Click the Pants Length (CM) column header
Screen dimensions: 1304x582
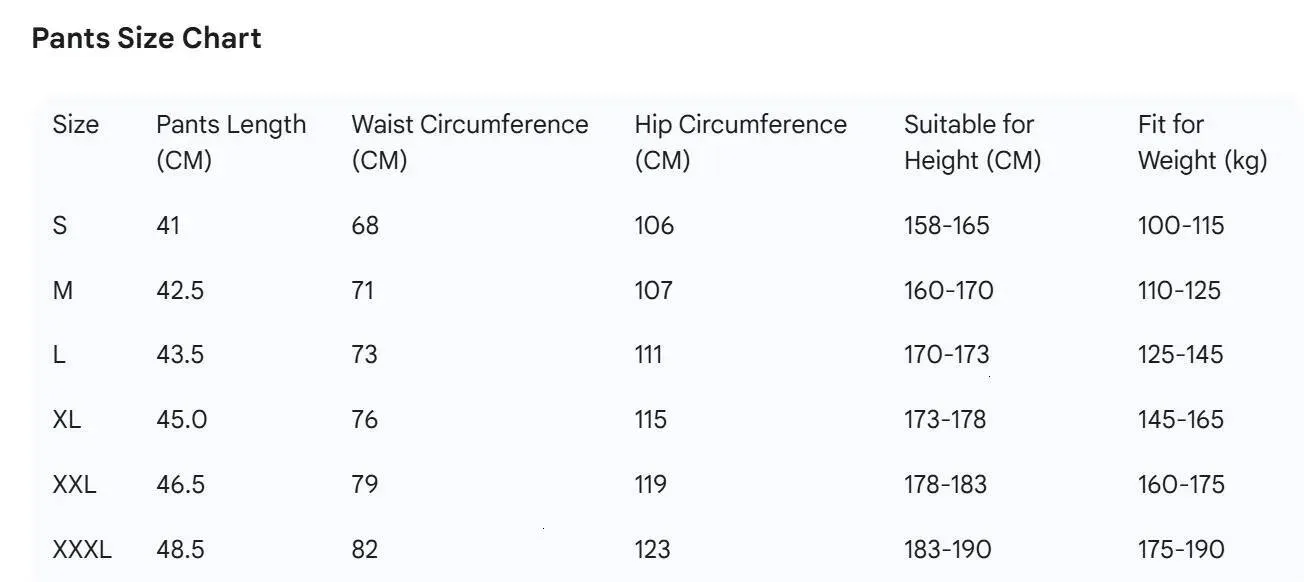(231, 142)
